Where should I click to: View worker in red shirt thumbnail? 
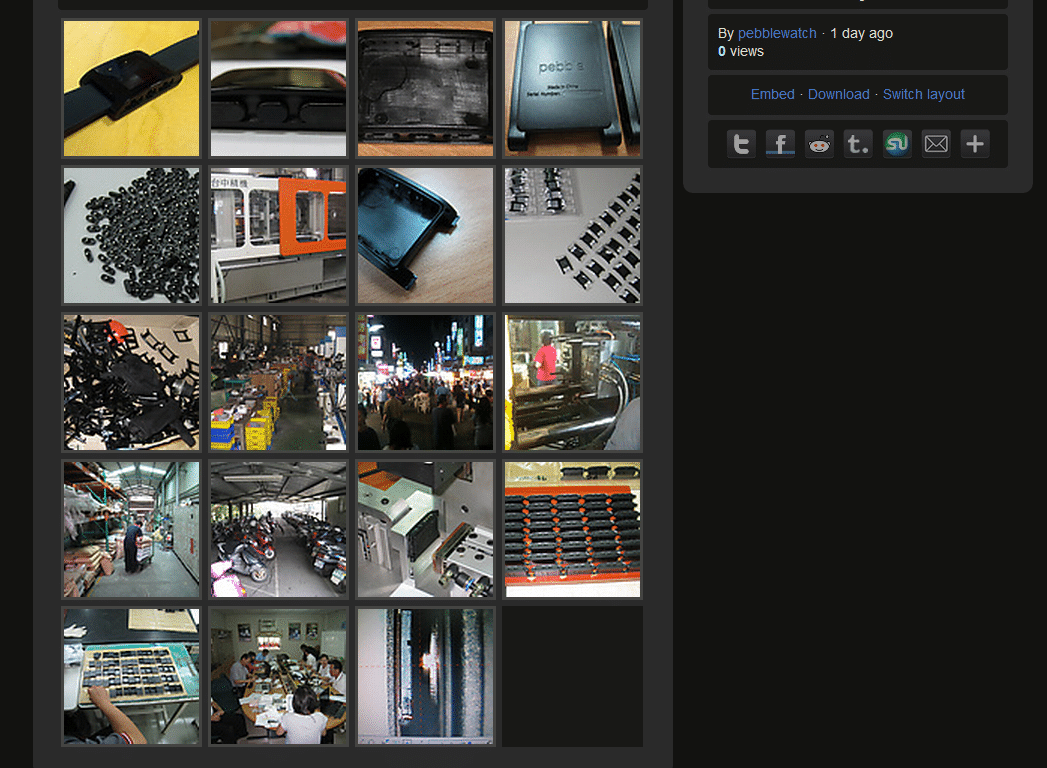pos(572,382)
